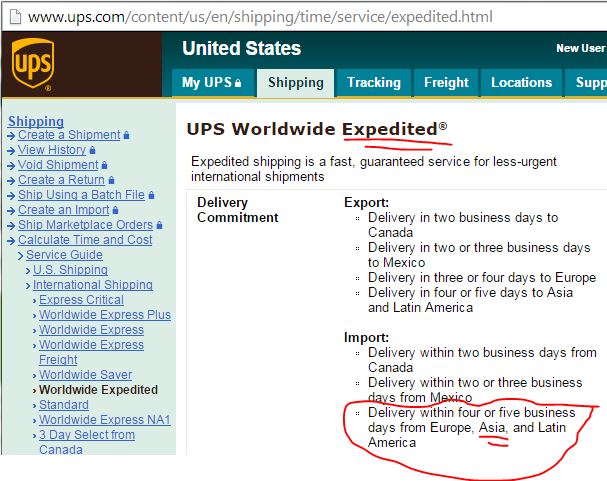
Task: Click Ship Using a Batch File link
Action: 81,195
